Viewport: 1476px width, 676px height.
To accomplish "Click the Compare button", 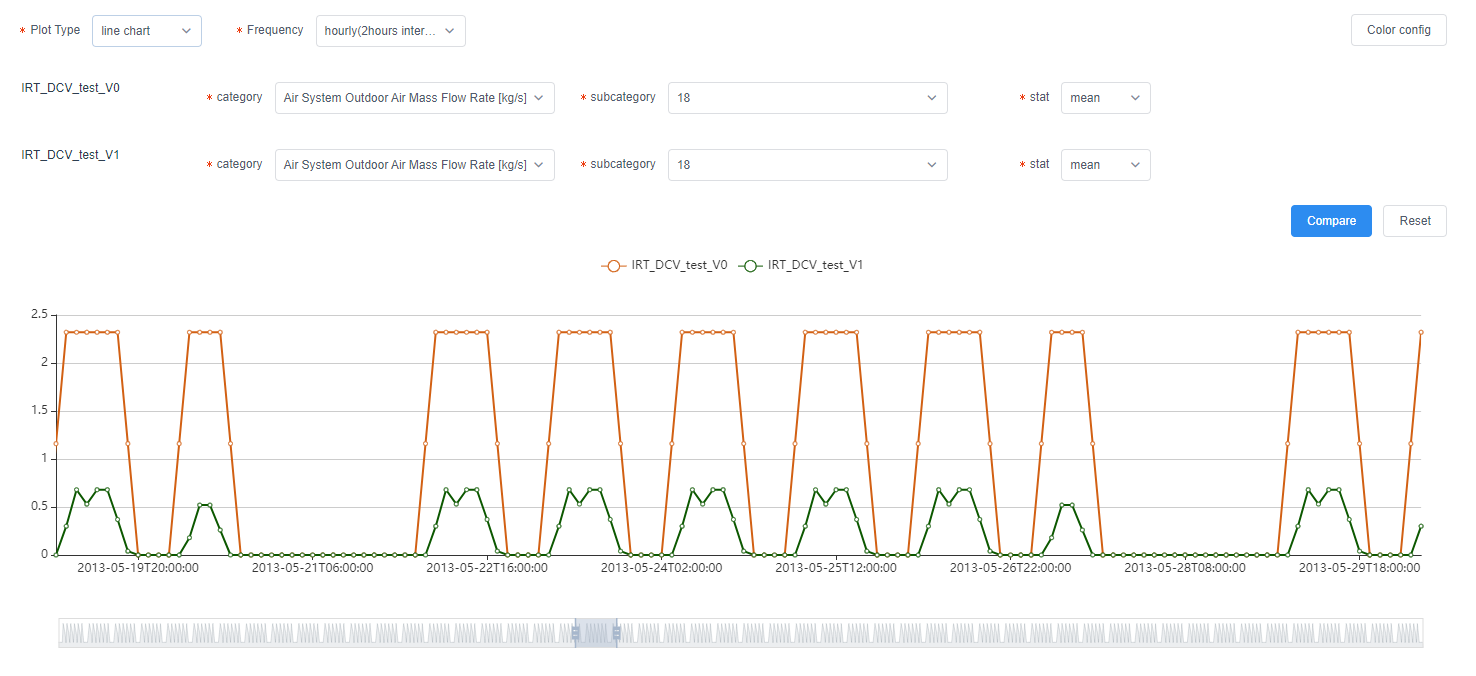I will tap(1332, 221).
